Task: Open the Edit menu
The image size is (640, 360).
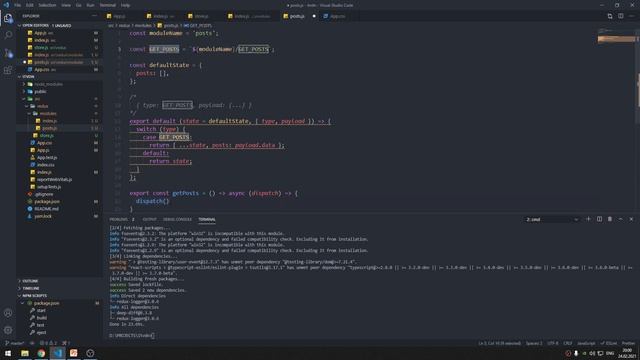Action: click(29, 5)
